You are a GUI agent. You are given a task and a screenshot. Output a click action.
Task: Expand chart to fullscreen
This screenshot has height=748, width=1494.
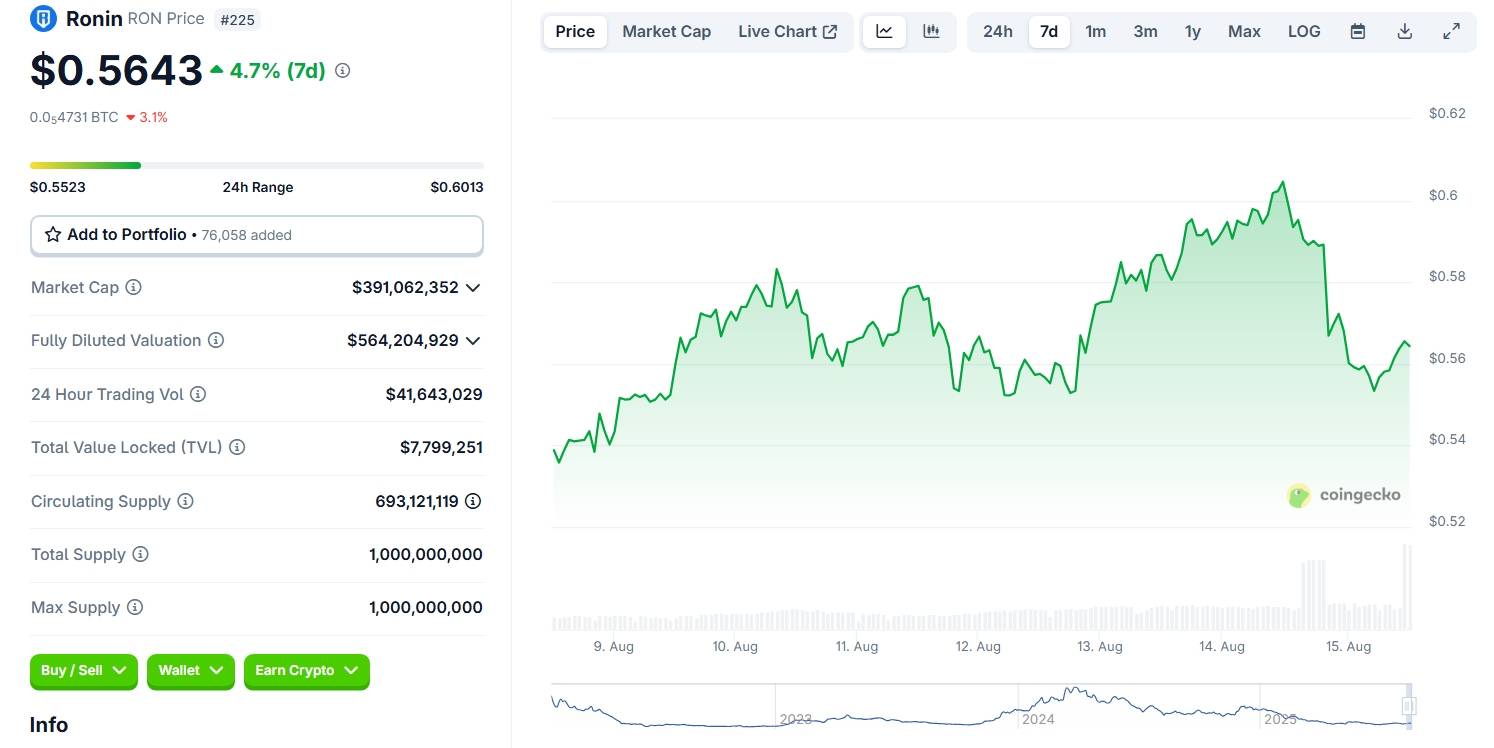(1451, 31)
